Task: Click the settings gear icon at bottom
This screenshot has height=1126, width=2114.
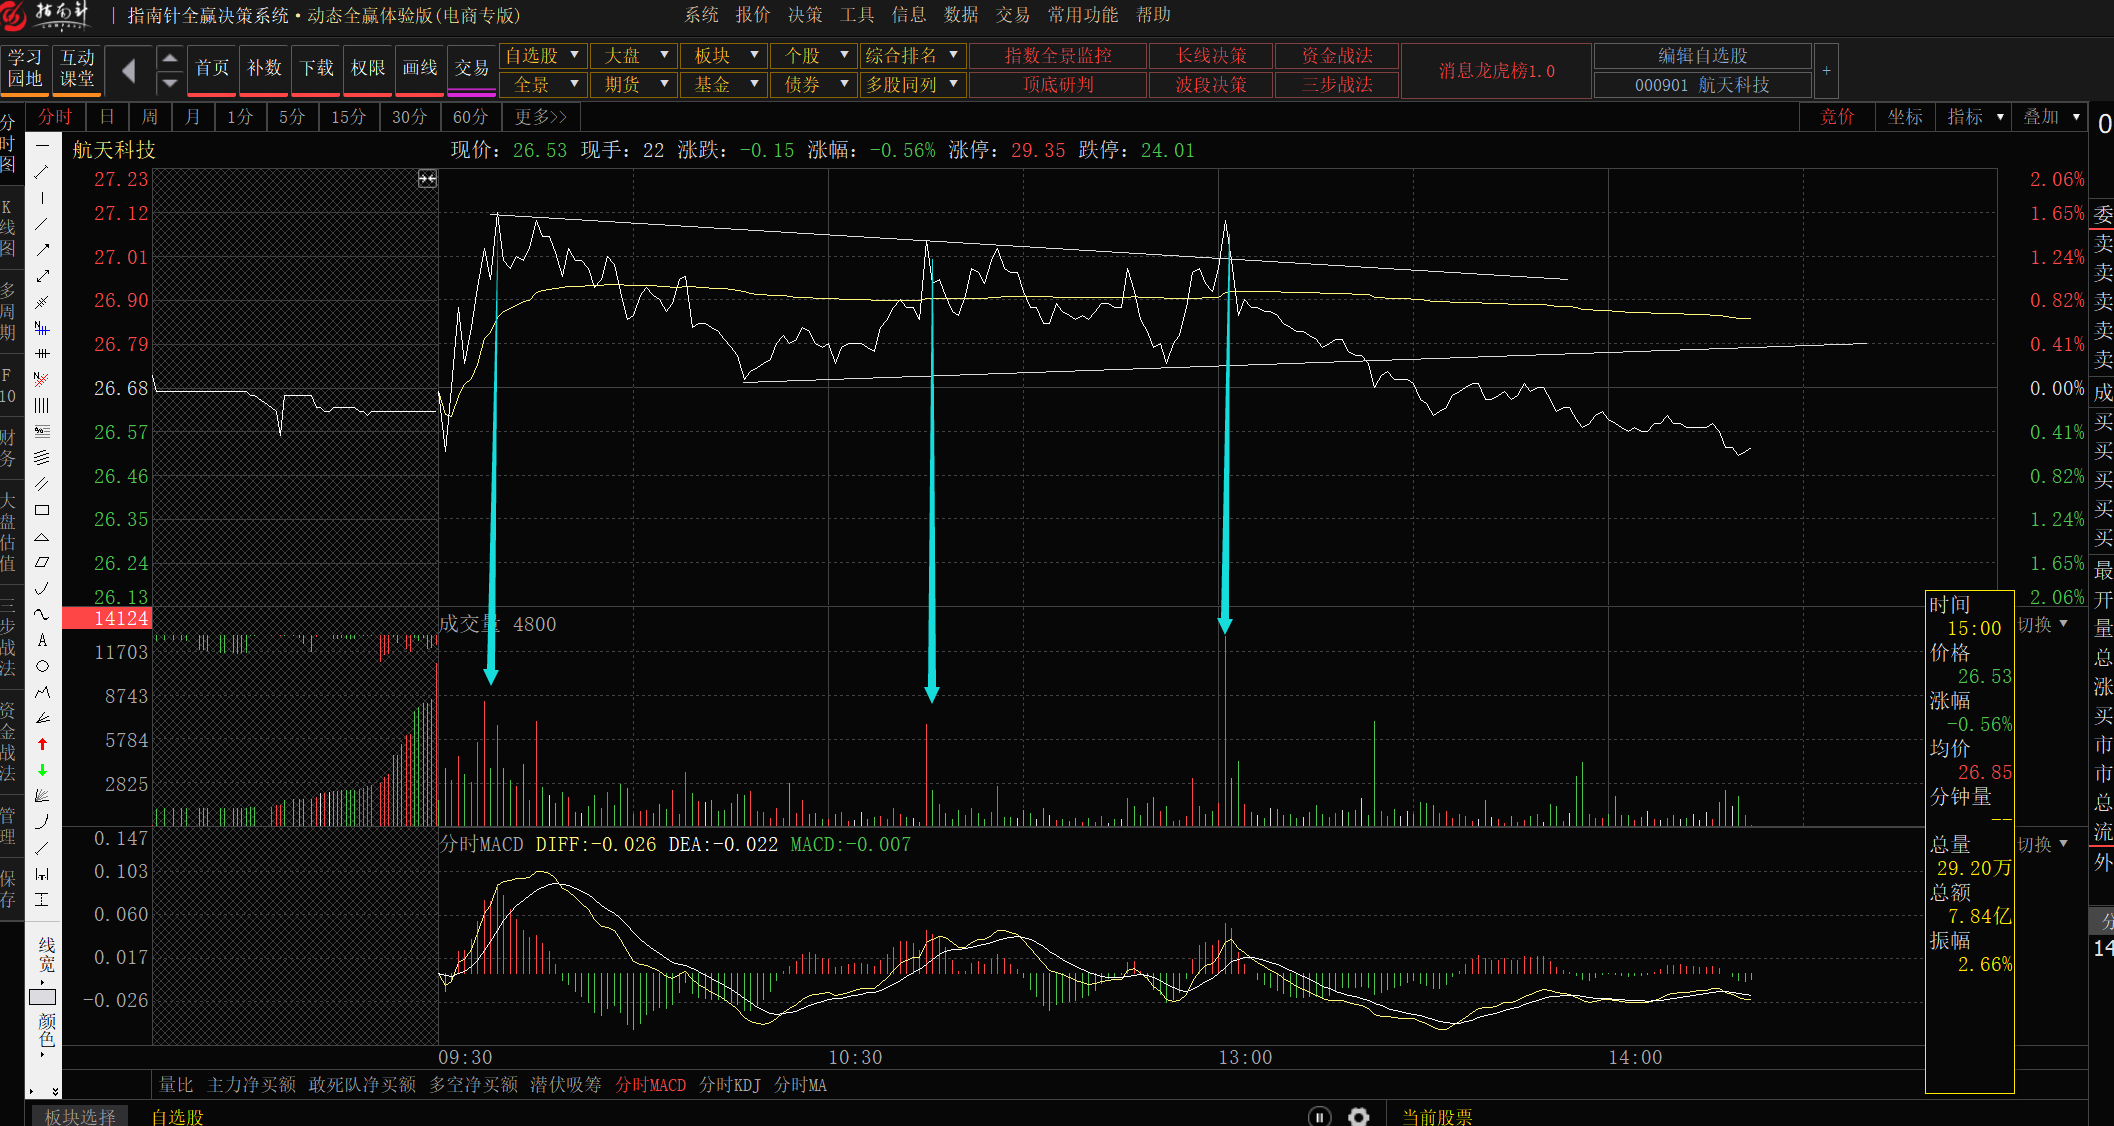Action: [x=1358, y=1116]
